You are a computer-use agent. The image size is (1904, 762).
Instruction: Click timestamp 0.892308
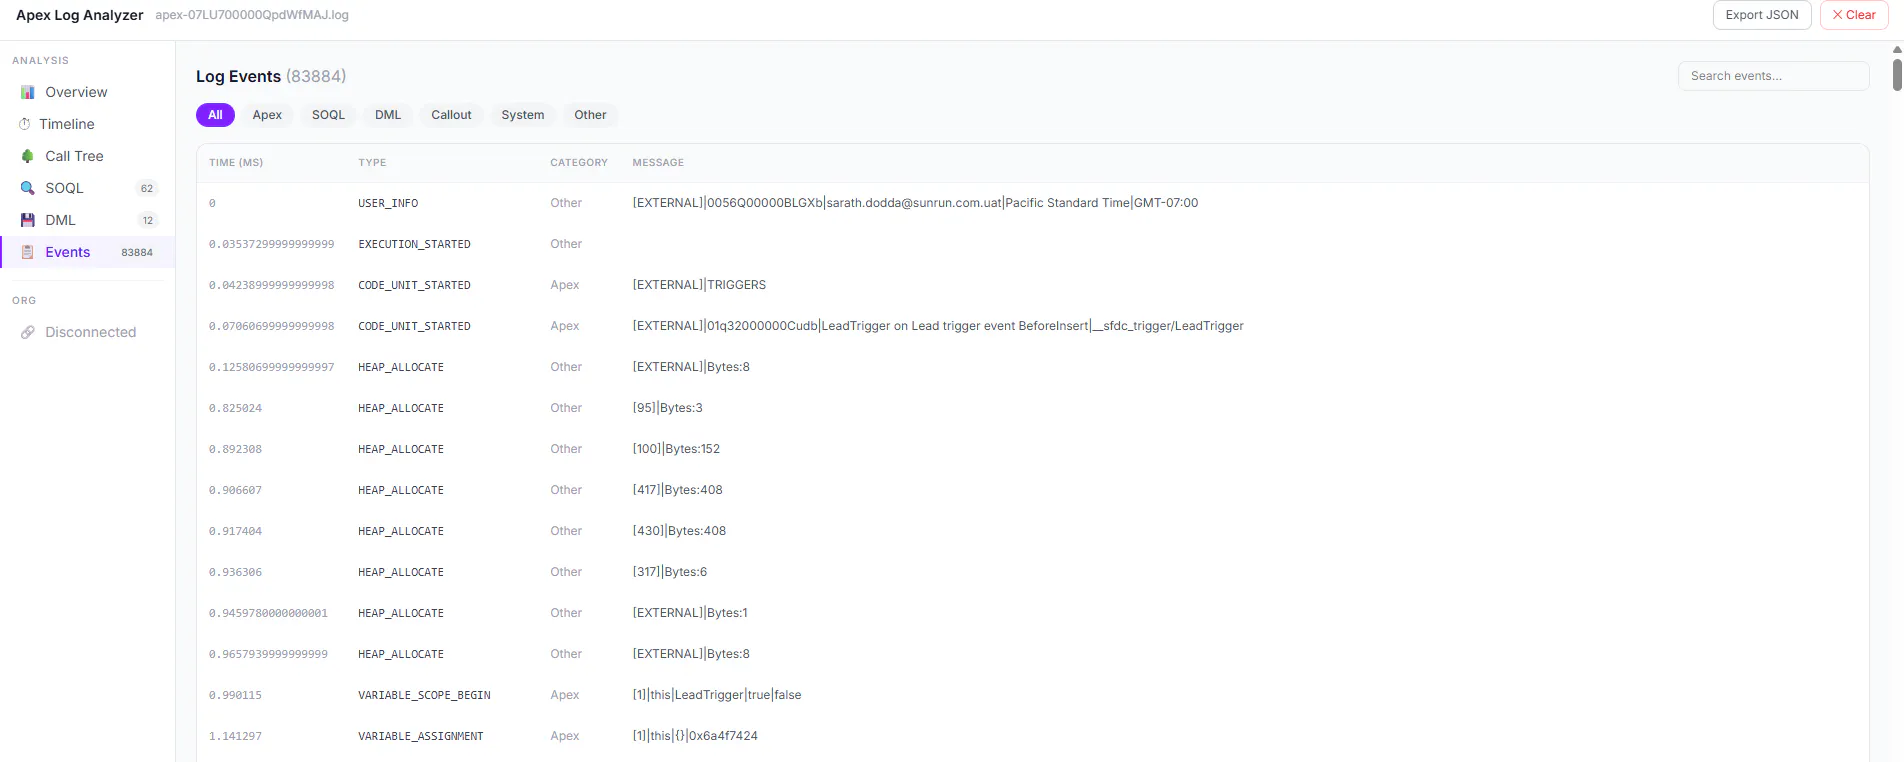click(235, 449)
